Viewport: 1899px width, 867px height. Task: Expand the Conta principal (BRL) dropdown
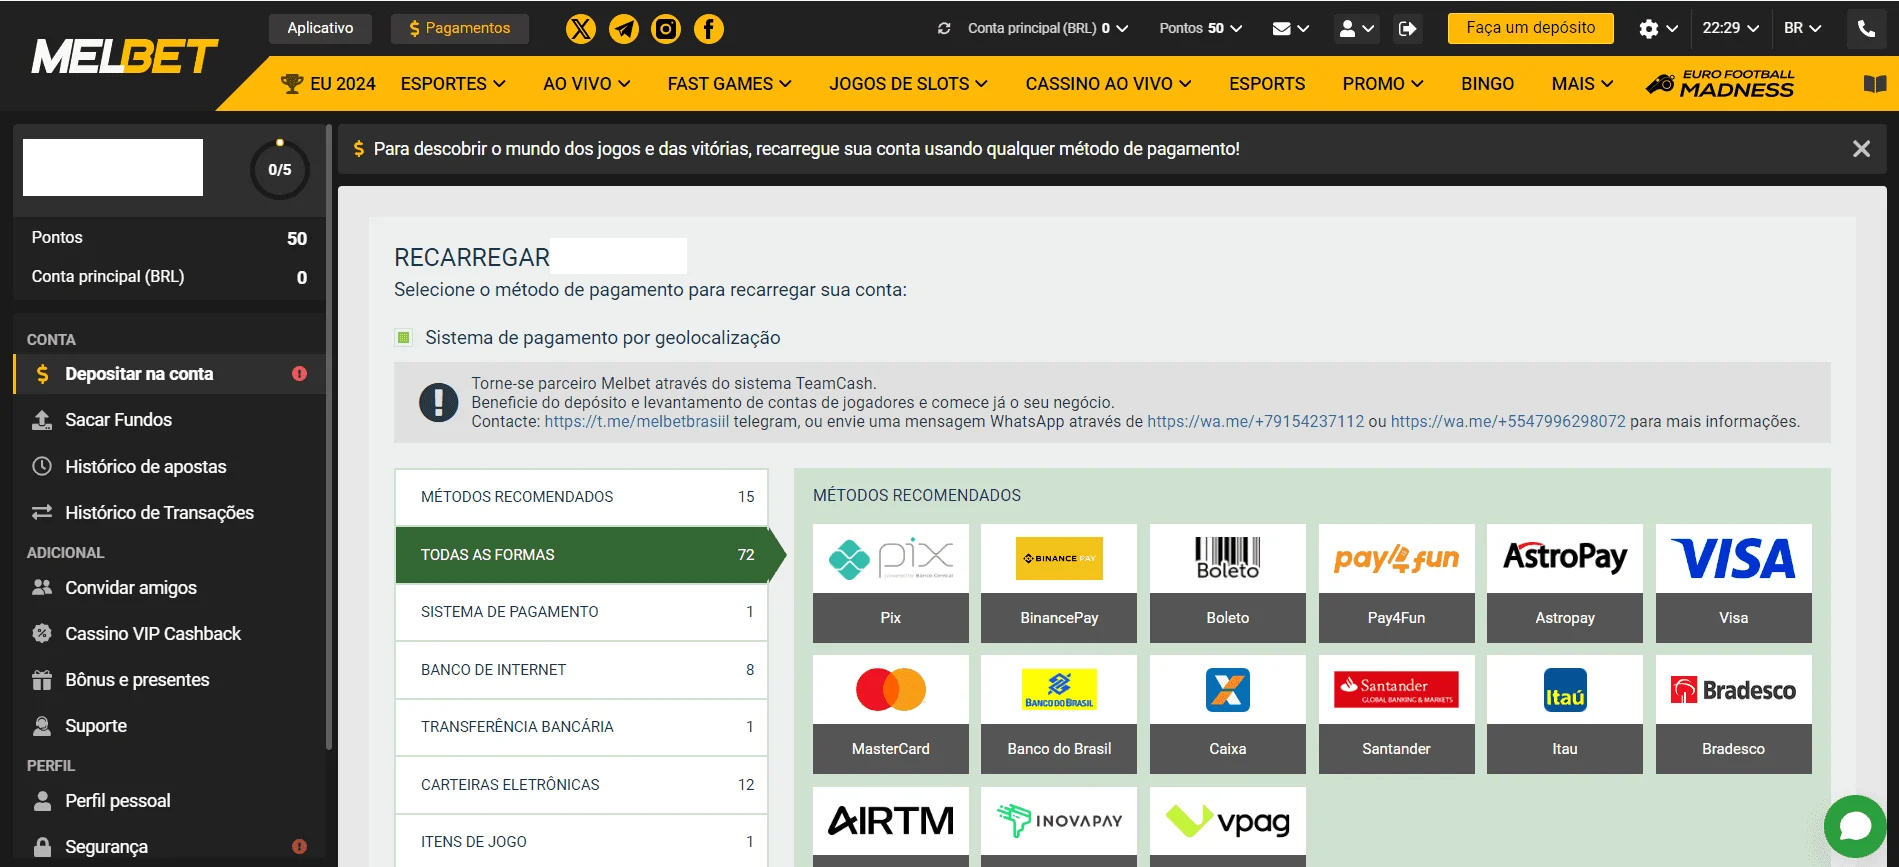1047,29
